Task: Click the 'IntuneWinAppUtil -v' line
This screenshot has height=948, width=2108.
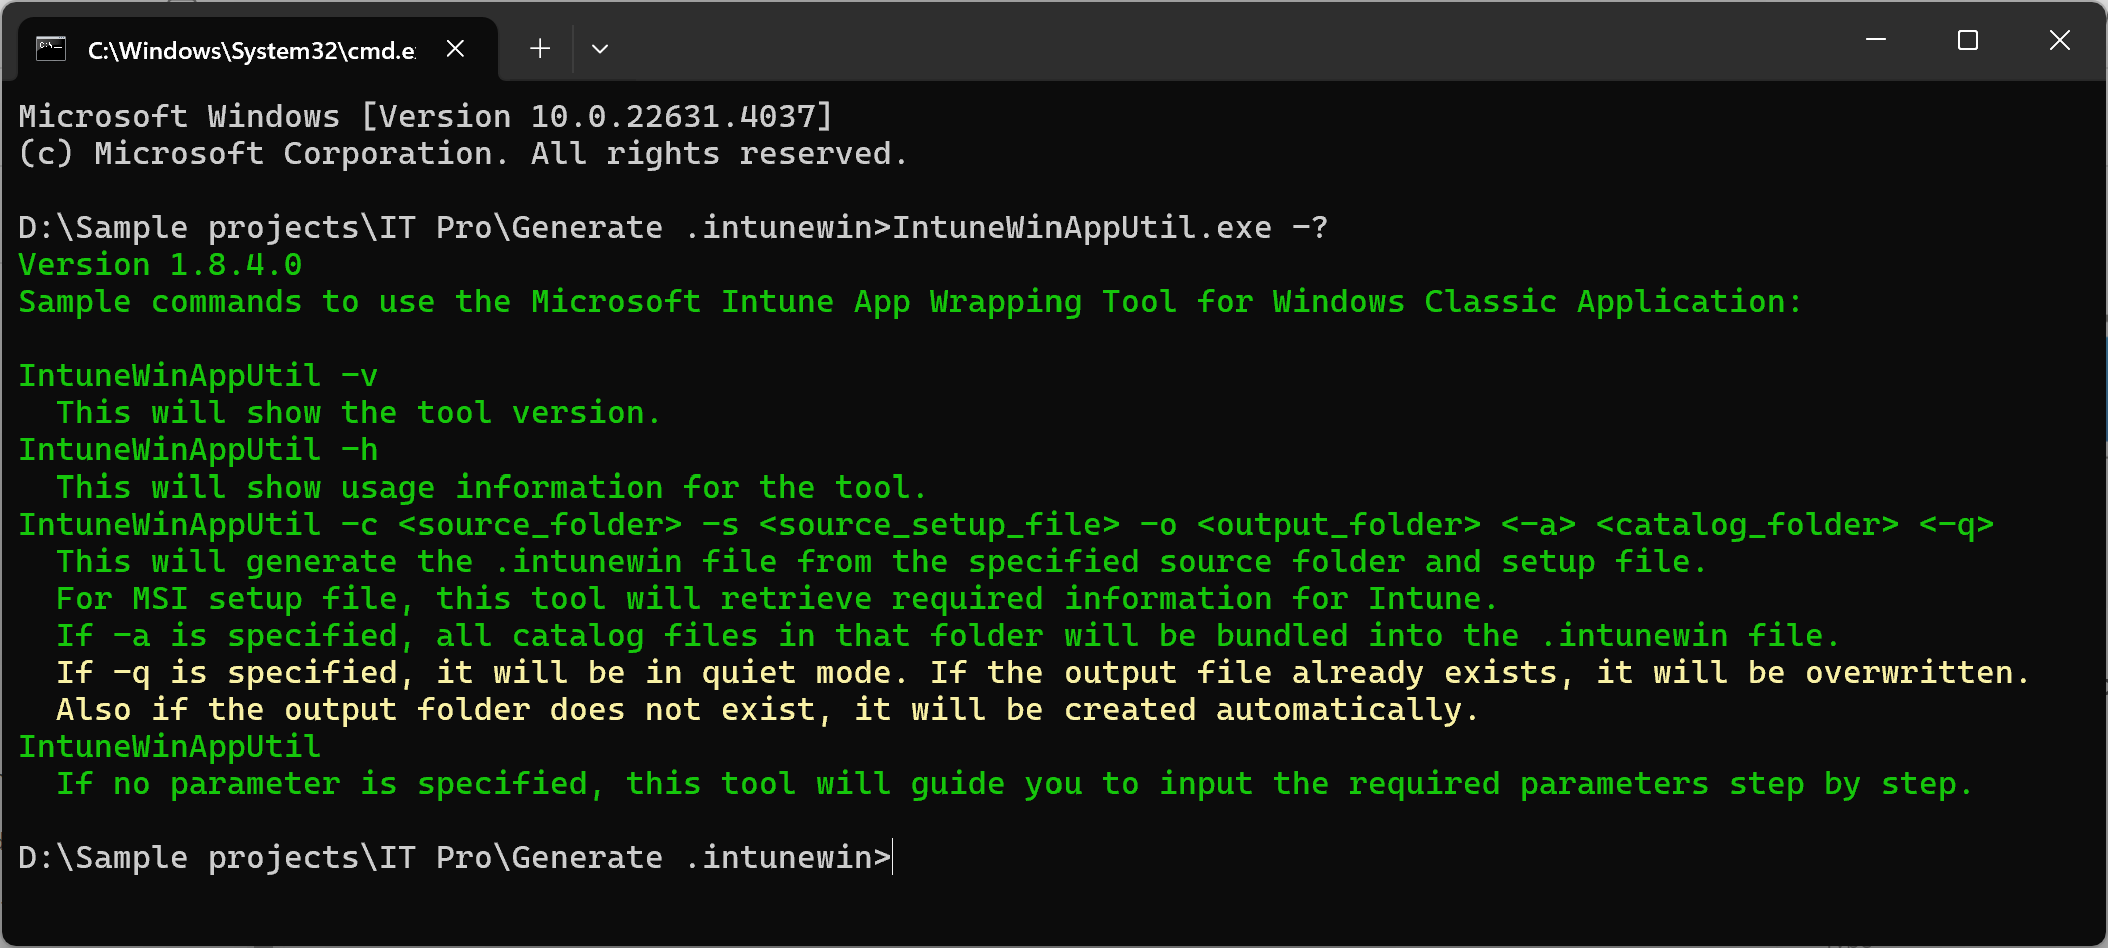Action: [x=198, y=376]
